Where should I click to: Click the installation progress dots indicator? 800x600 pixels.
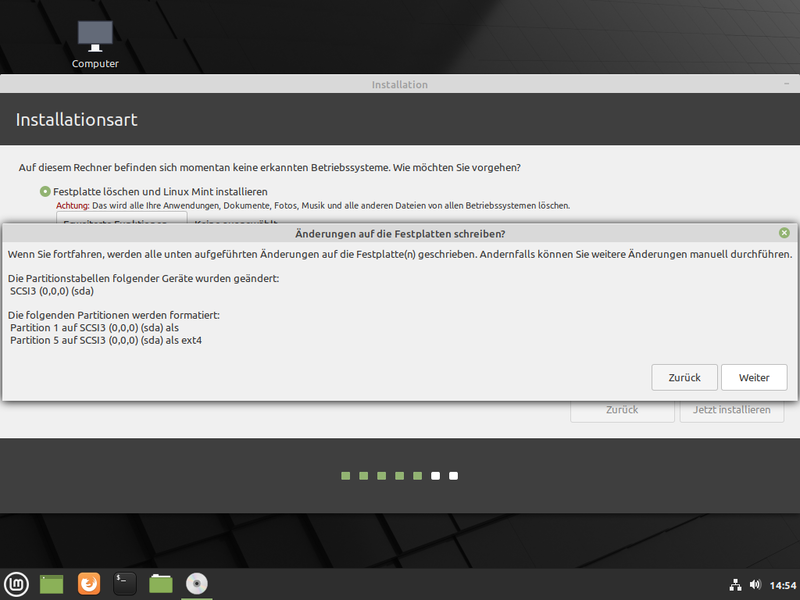[x=399, y=476]
